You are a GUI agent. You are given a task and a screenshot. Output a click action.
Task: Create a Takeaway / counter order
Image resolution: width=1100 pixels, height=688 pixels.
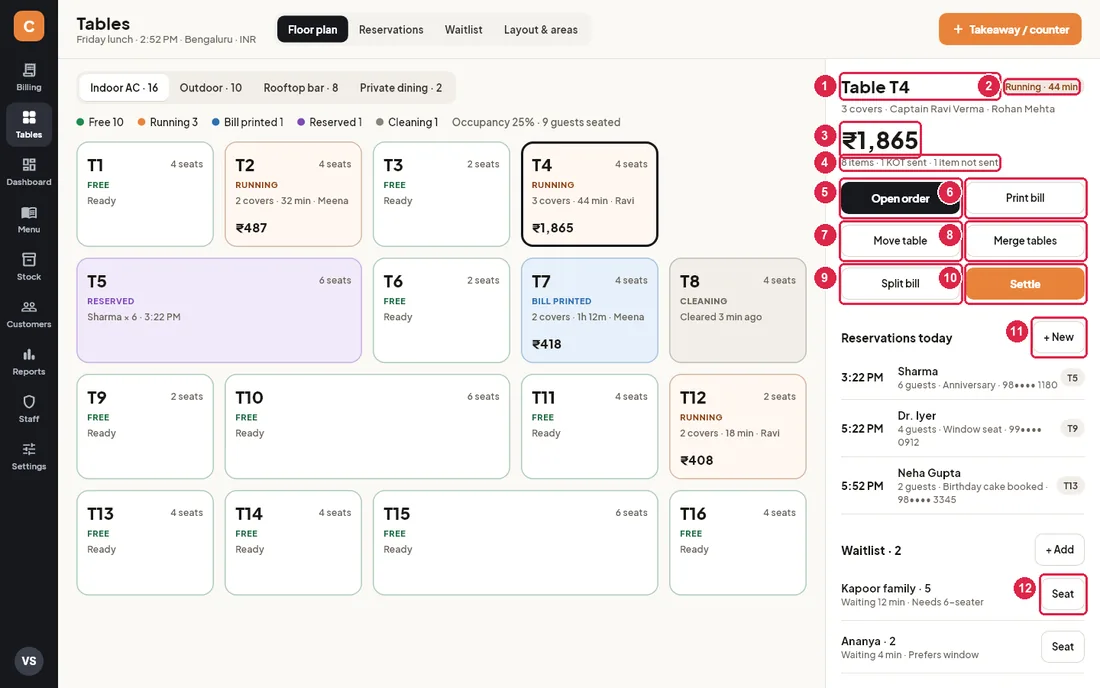pos(1010,29)
